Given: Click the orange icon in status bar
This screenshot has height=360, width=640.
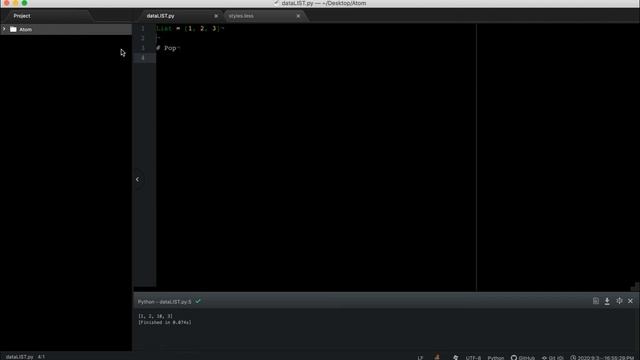Looking at the screenshot, I should pyautogui.click(x=437, y=357).
